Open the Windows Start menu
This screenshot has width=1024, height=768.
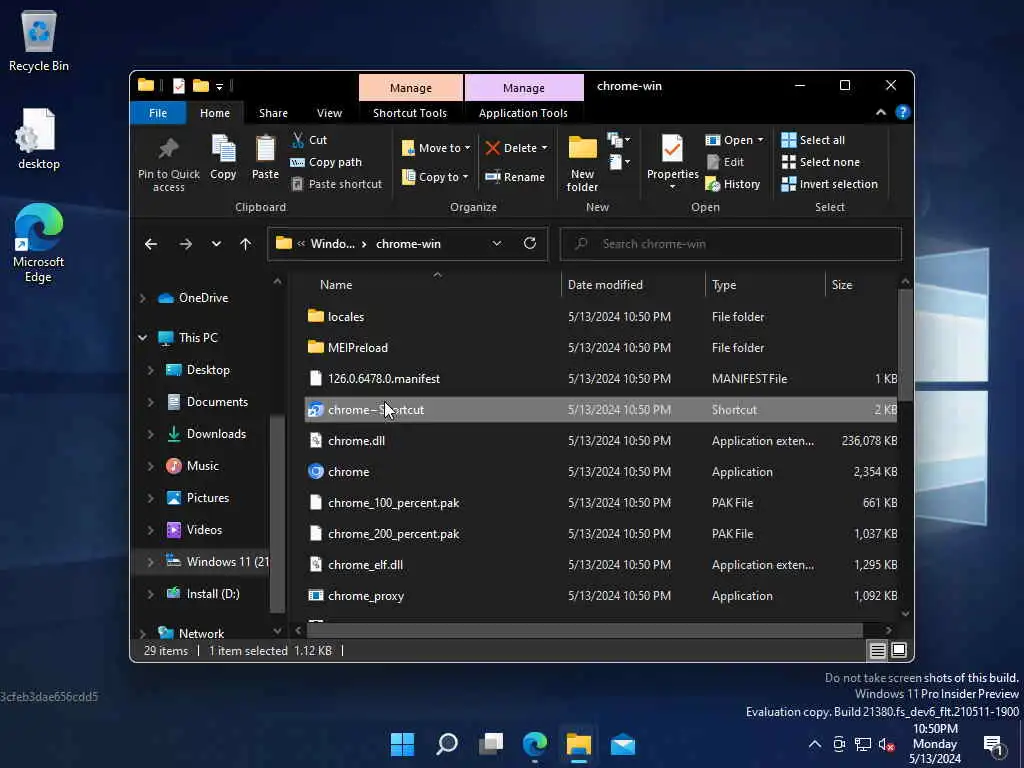[x=402, y=744]
